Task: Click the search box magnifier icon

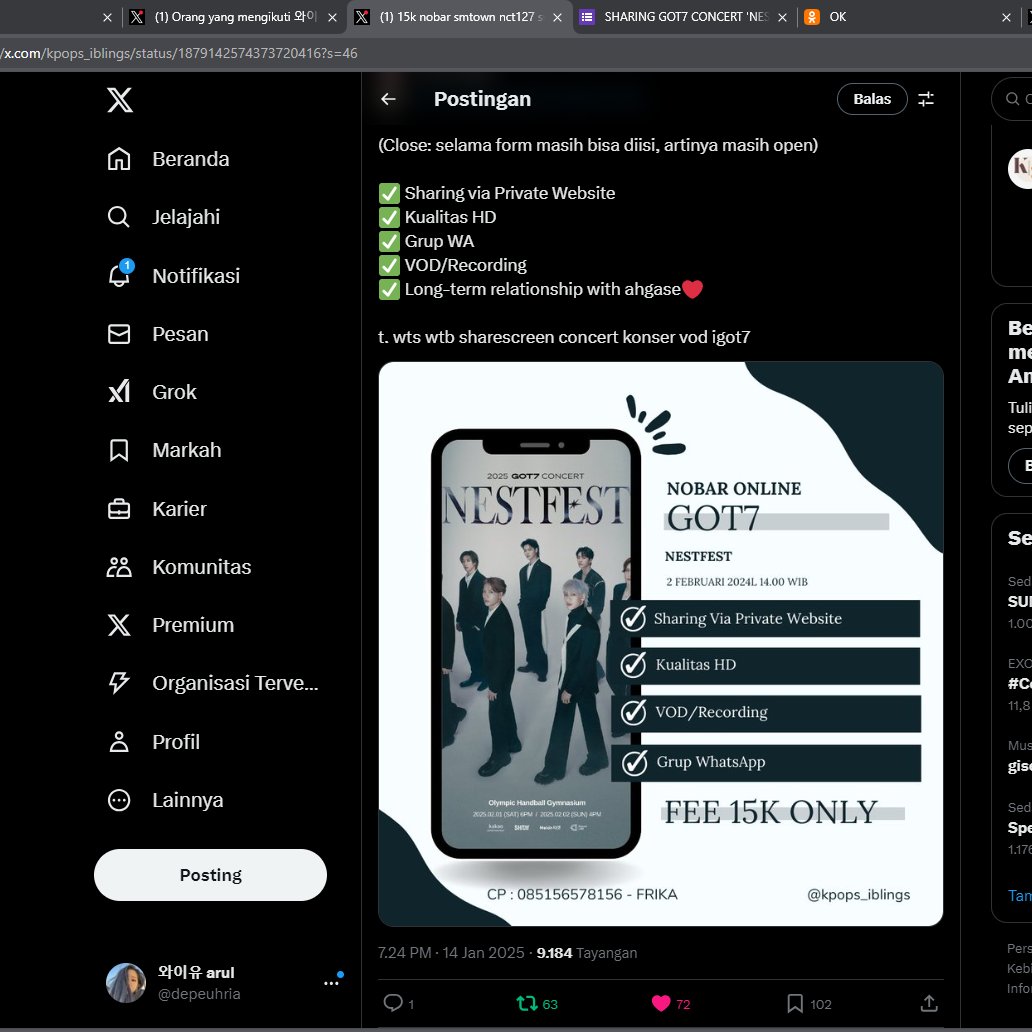Action: coord(1012,99)
